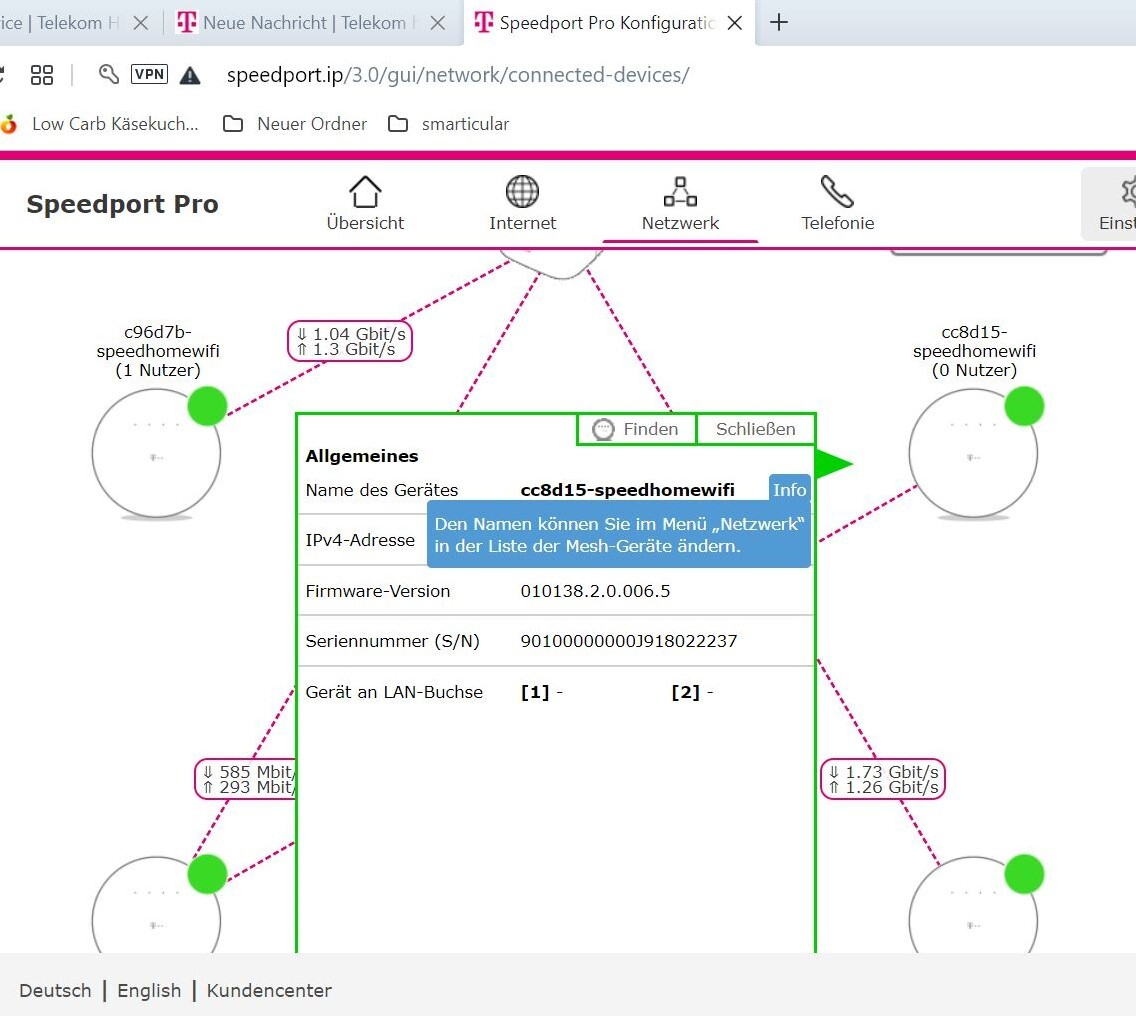Viewport: 1136px width, 1016px height.
Task: Click green status dot of bottom-left mesh device
Action: pos(207,874)
